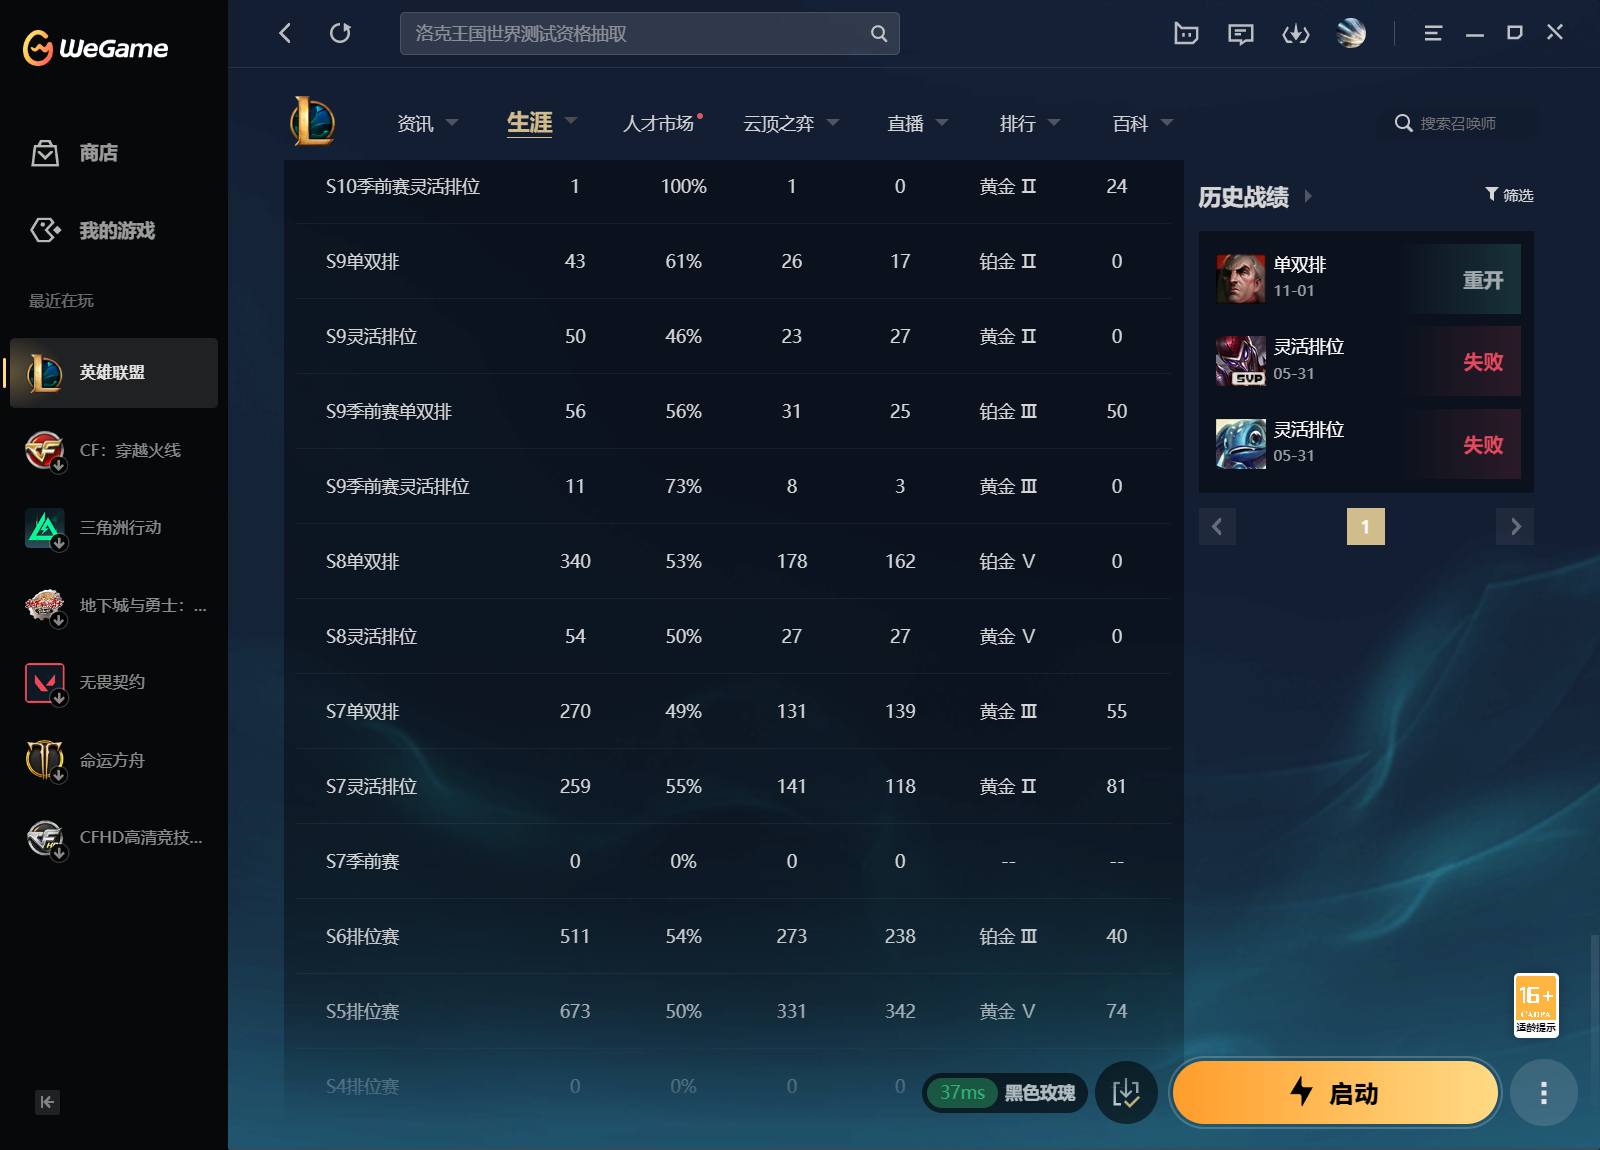Select the S7单双排 row label
The width and height of the screenshot is (1600, 1150).
click(362, 712)
